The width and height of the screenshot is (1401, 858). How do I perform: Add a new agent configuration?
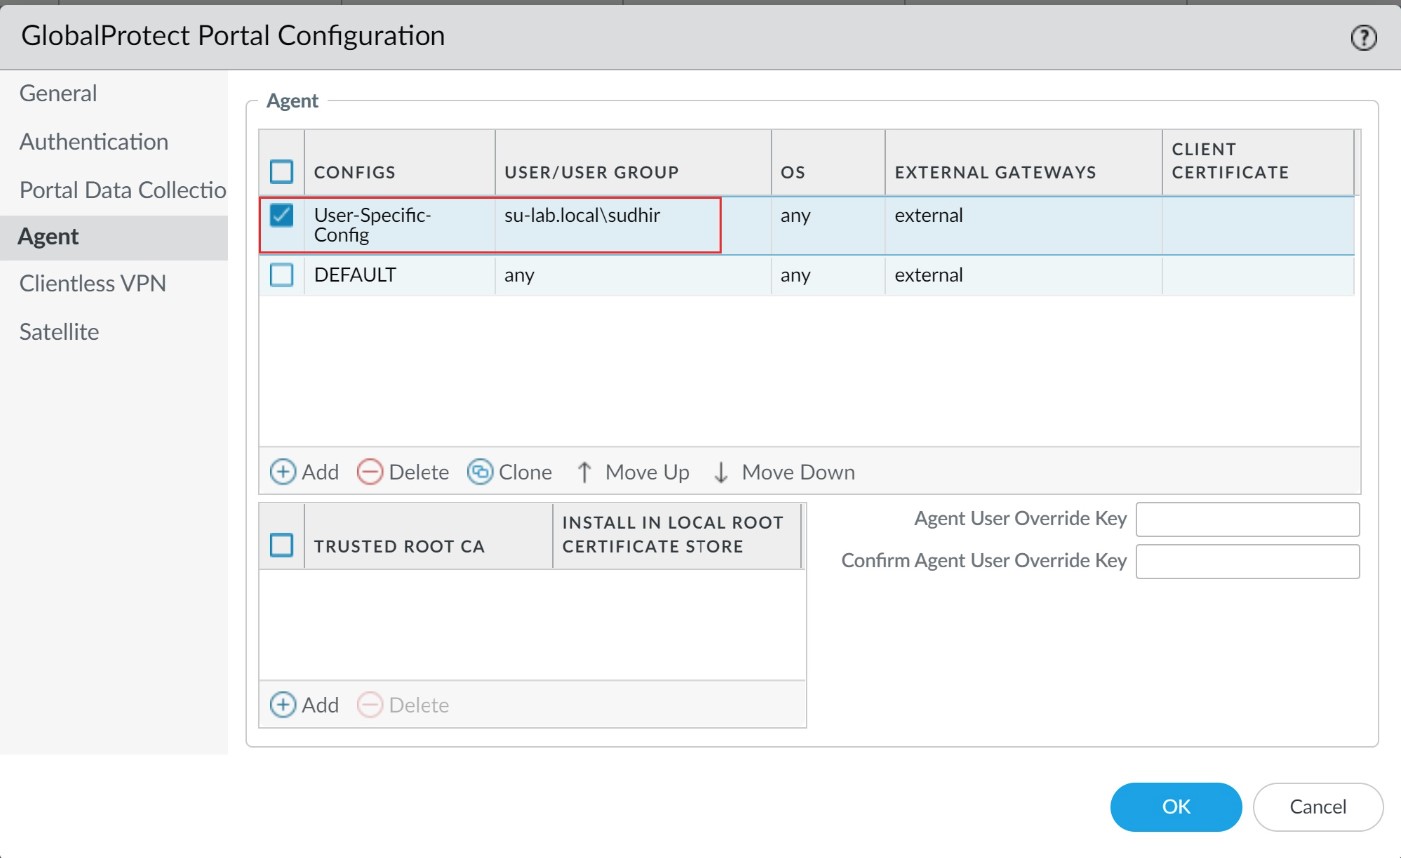[304, 471]
